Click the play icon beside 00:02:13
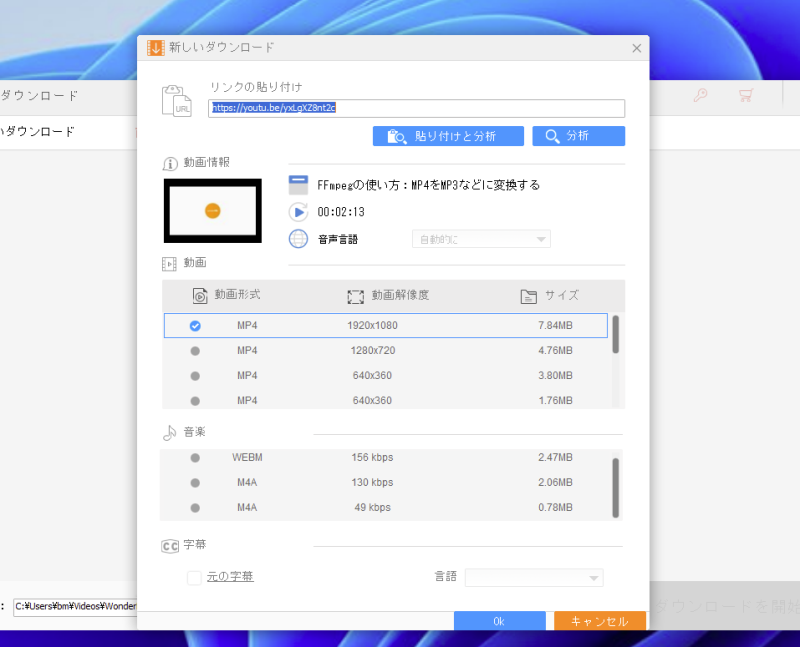 click(x=298, y=212)
